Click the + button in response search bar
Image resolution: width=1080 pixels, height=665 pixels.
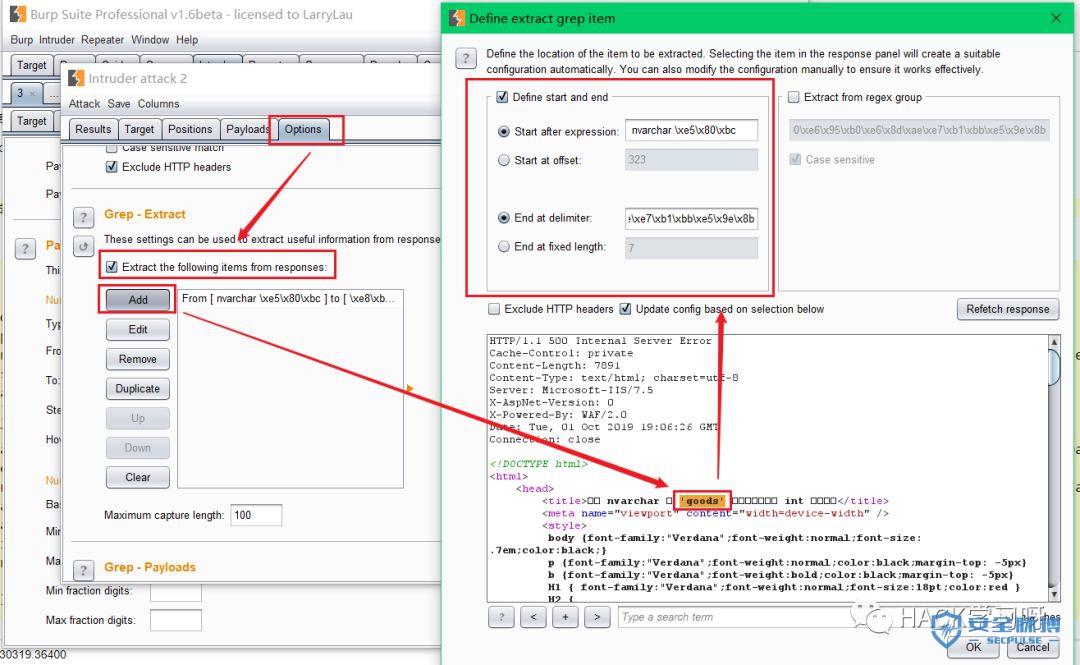point(565,617)
